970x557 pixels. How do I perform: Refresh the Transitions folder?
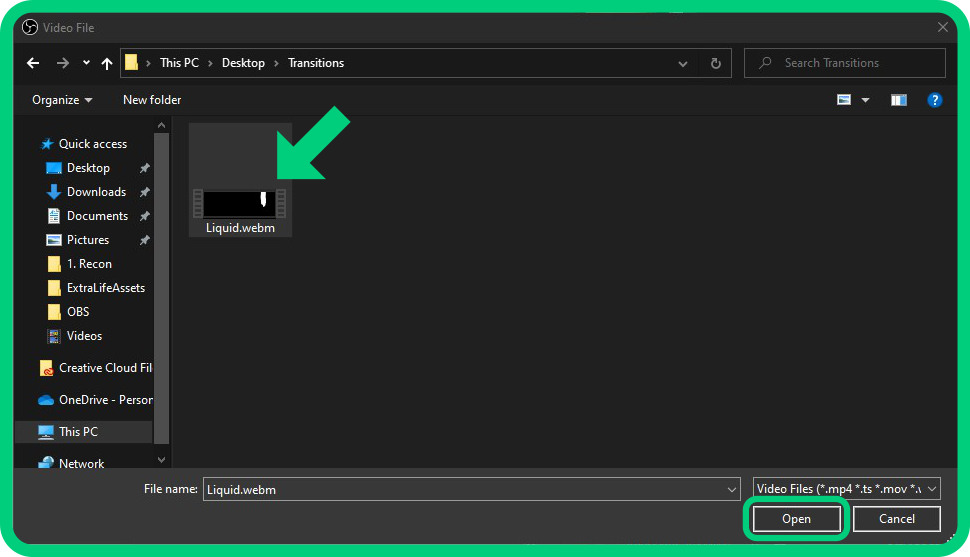[716, 63]
